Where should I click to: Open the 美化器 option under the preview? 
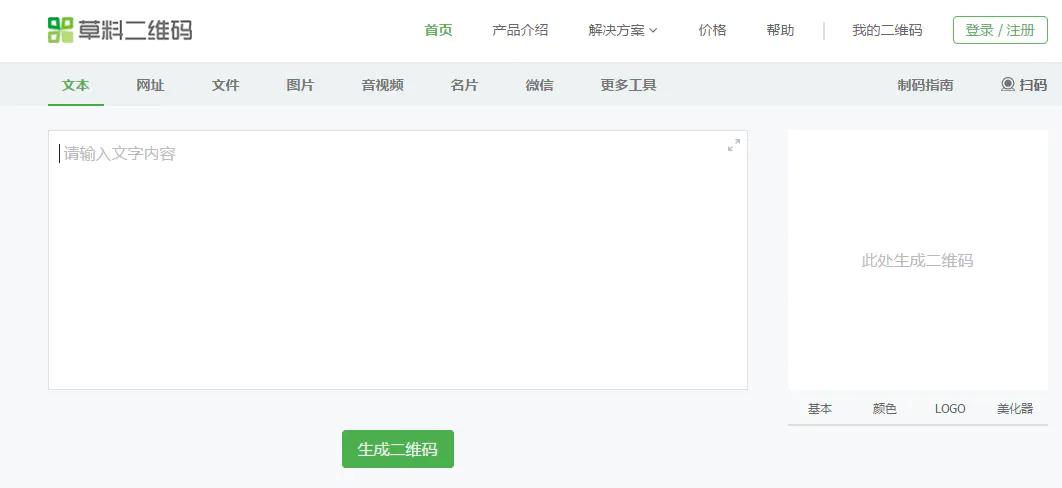coord(1015,409)
